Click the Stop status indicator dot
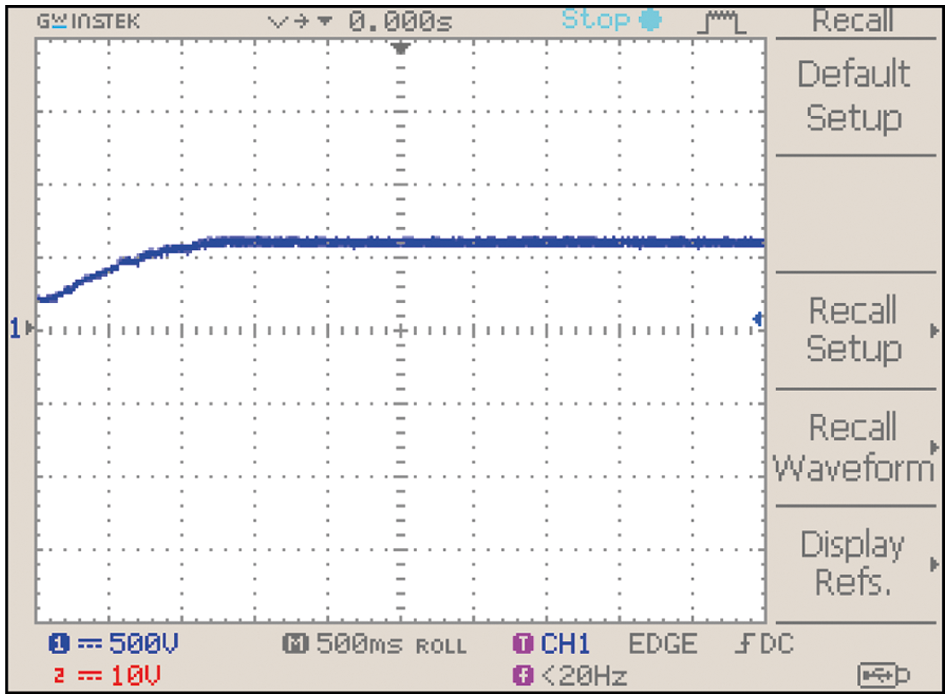 tap(650, 20)
